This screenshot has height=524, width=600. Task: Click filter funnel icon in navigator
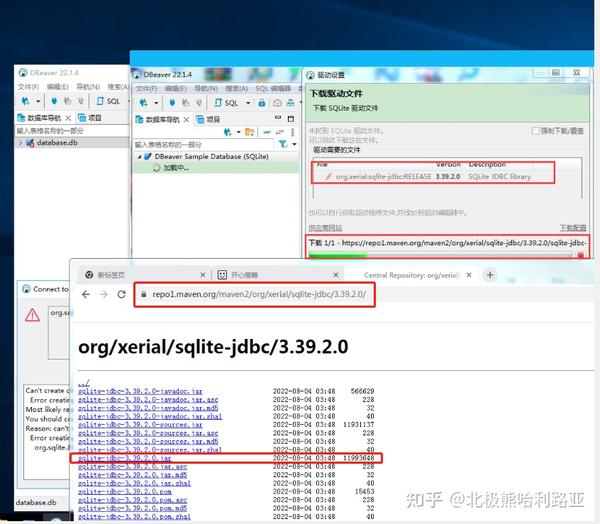click(283, 144)
